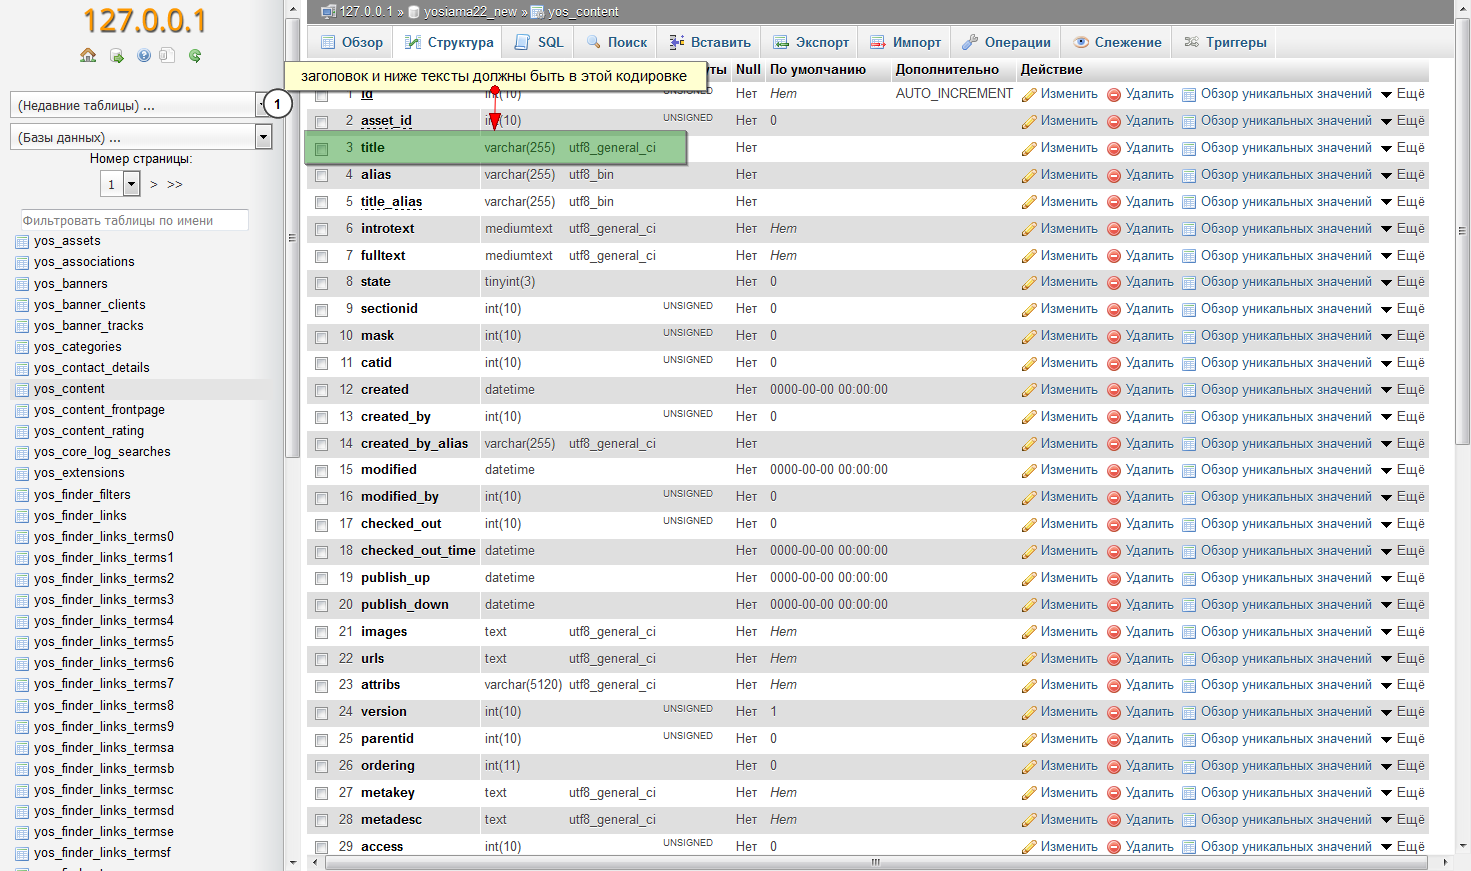Click table icon next to yos_categories
Image resolution: width=1471 pixels, height=871 pixels.
(x=23, y=347)
